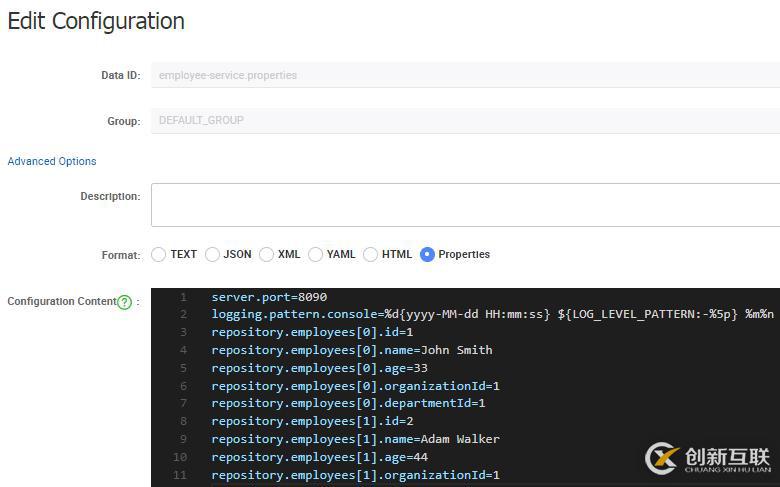Select the JSON format radio button
Image resolution: width=780 pixels, height=487 pixels.
click(212, 254)
